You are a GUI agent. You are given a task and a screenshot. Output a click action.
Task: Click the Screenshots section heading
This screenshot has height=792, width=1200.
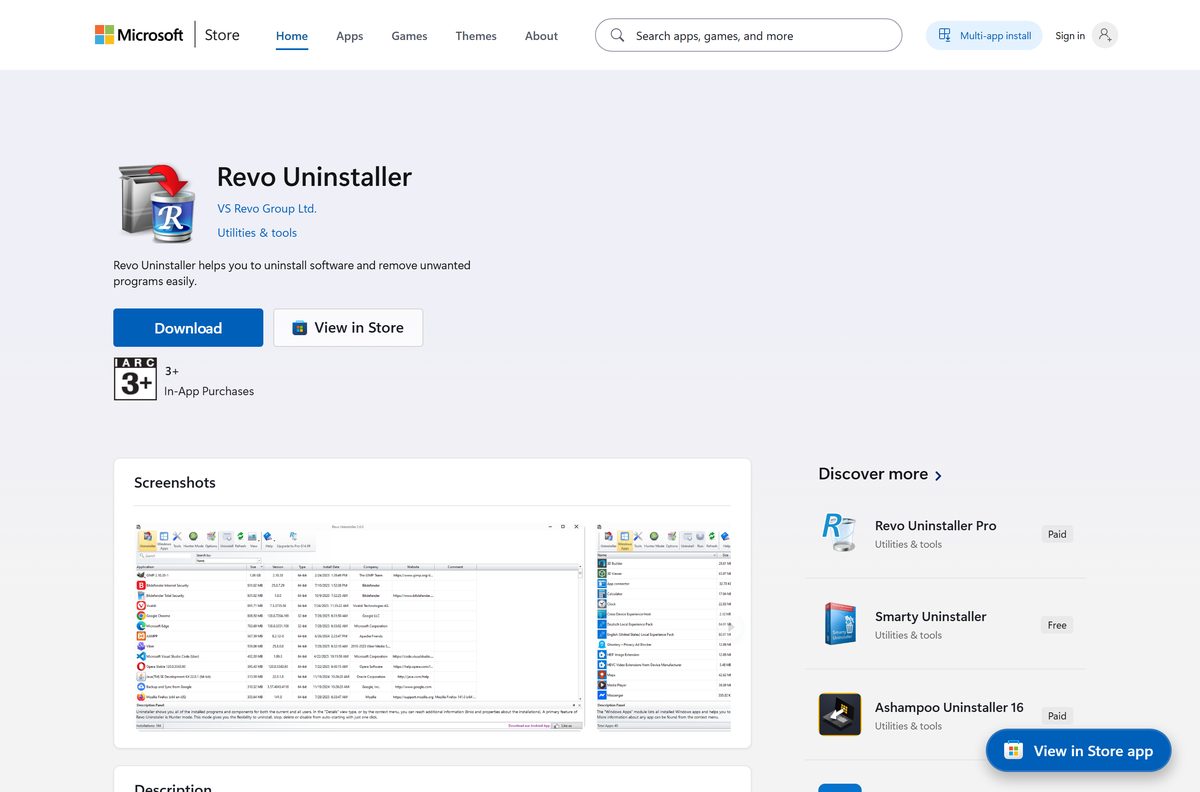click(x=175, y=482)
